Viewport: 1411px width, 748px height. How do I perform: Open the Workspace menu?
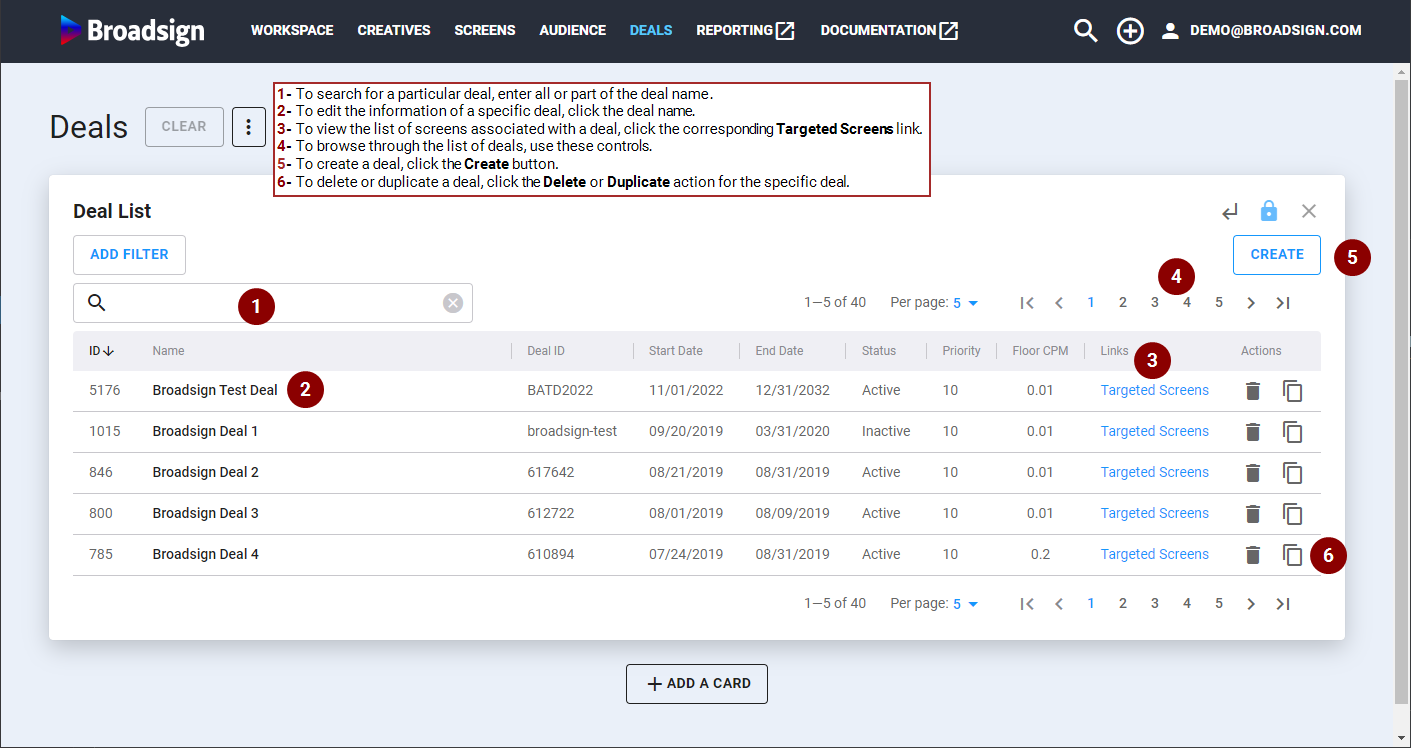click(x=292, y=31)
